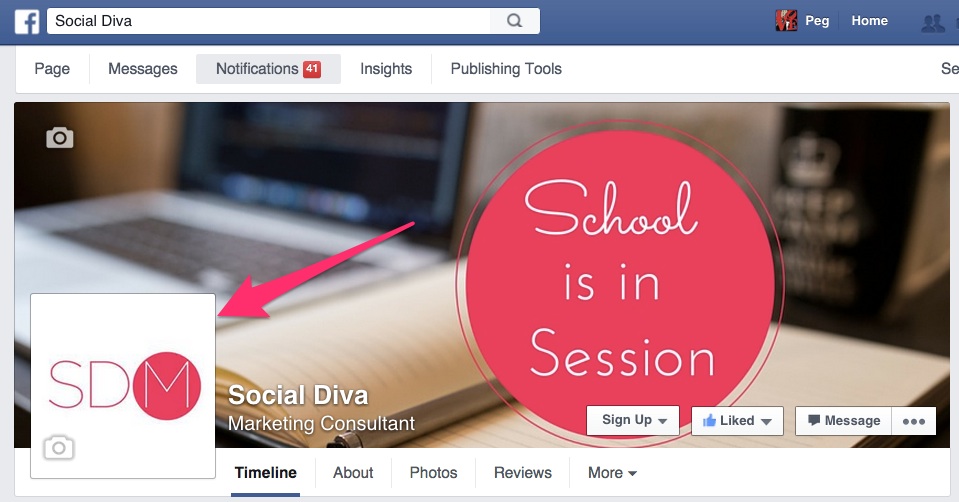
Task: Click the red 41 notifications badge
Action: [x=312, y=69]
